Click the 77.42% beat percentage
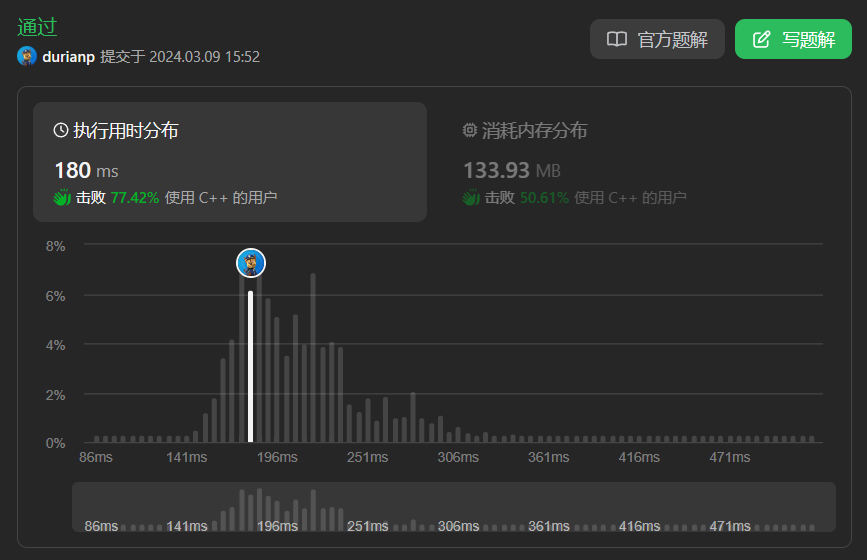This screenshot has height=560, width=867. [x=135, y=198]
